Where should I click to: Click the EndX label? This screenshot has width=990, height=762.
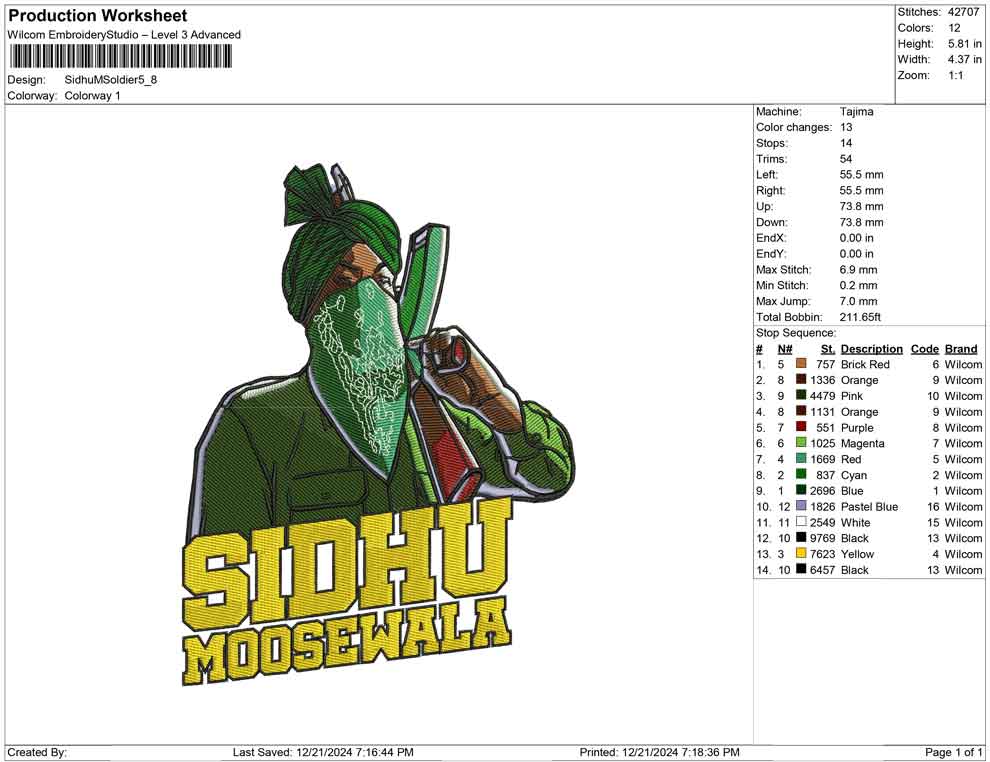[x=771, y=237]
